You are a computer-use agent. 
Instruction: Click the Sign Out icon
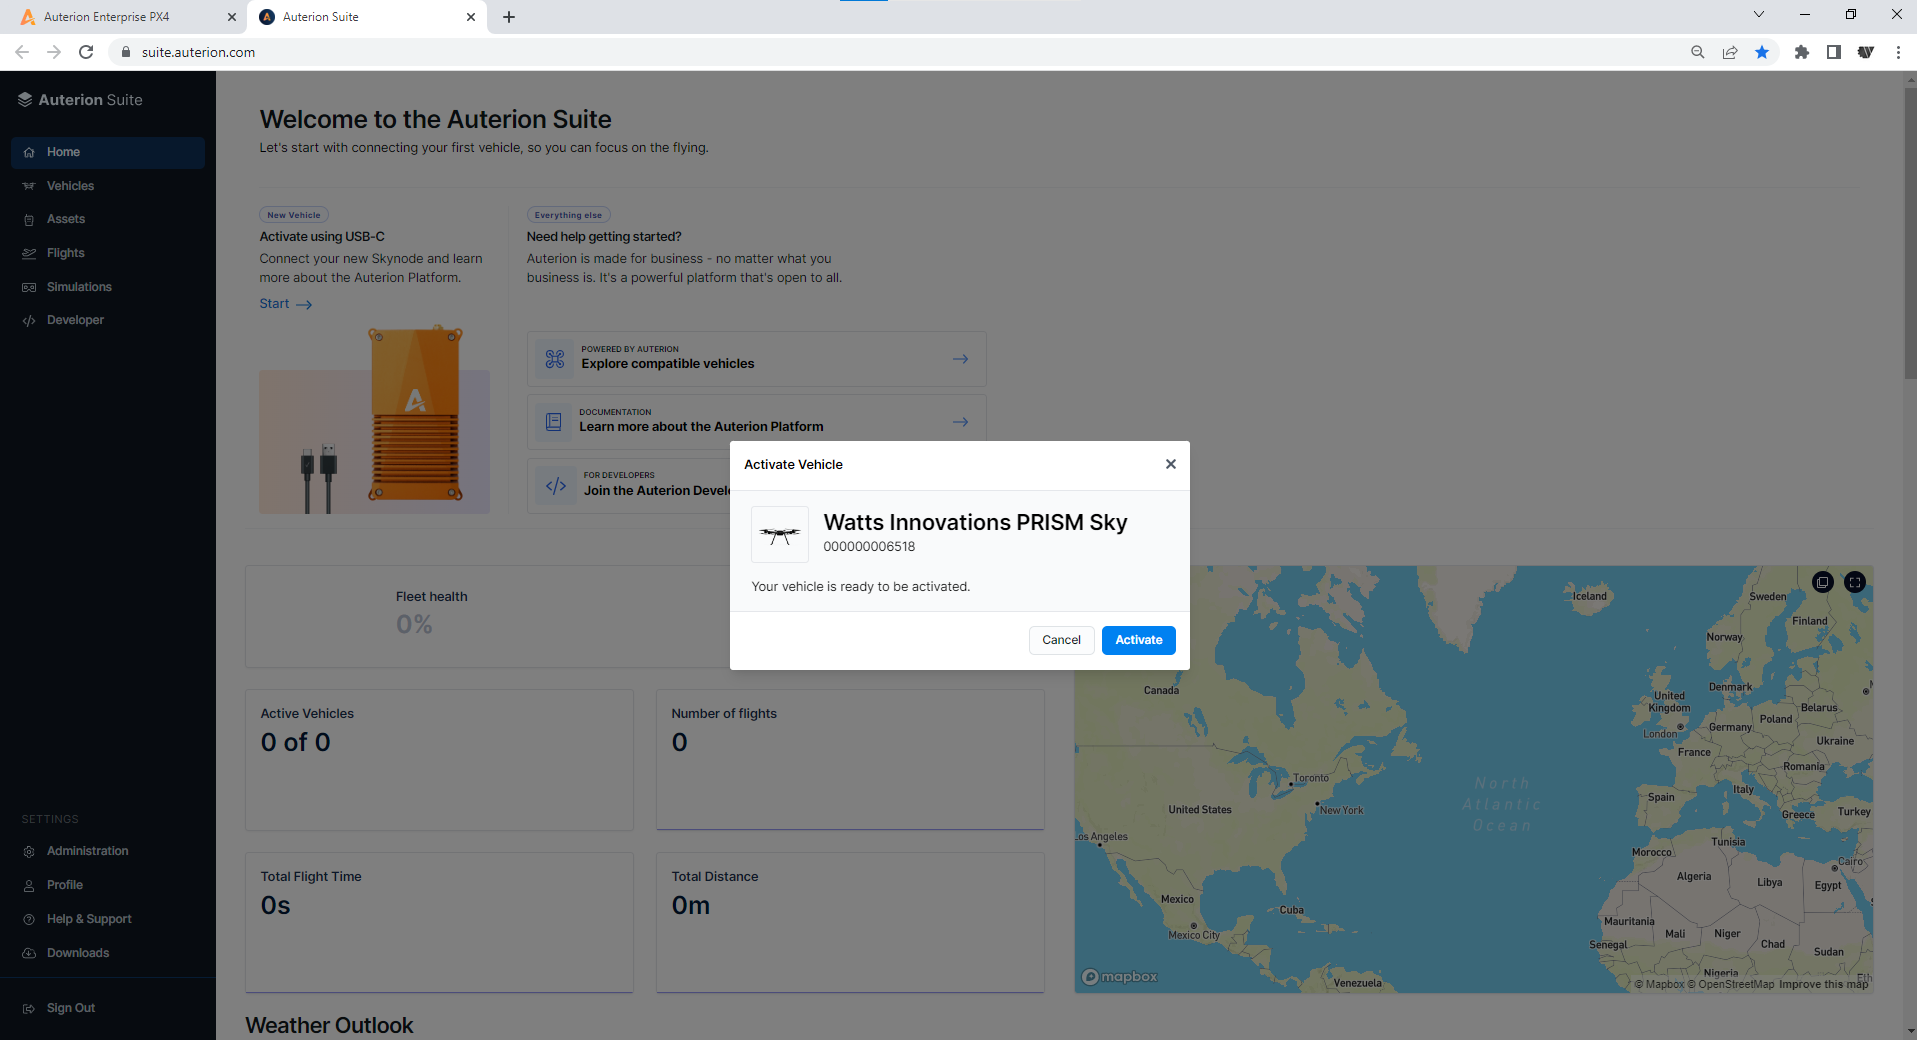click(x=29, y=1009)
